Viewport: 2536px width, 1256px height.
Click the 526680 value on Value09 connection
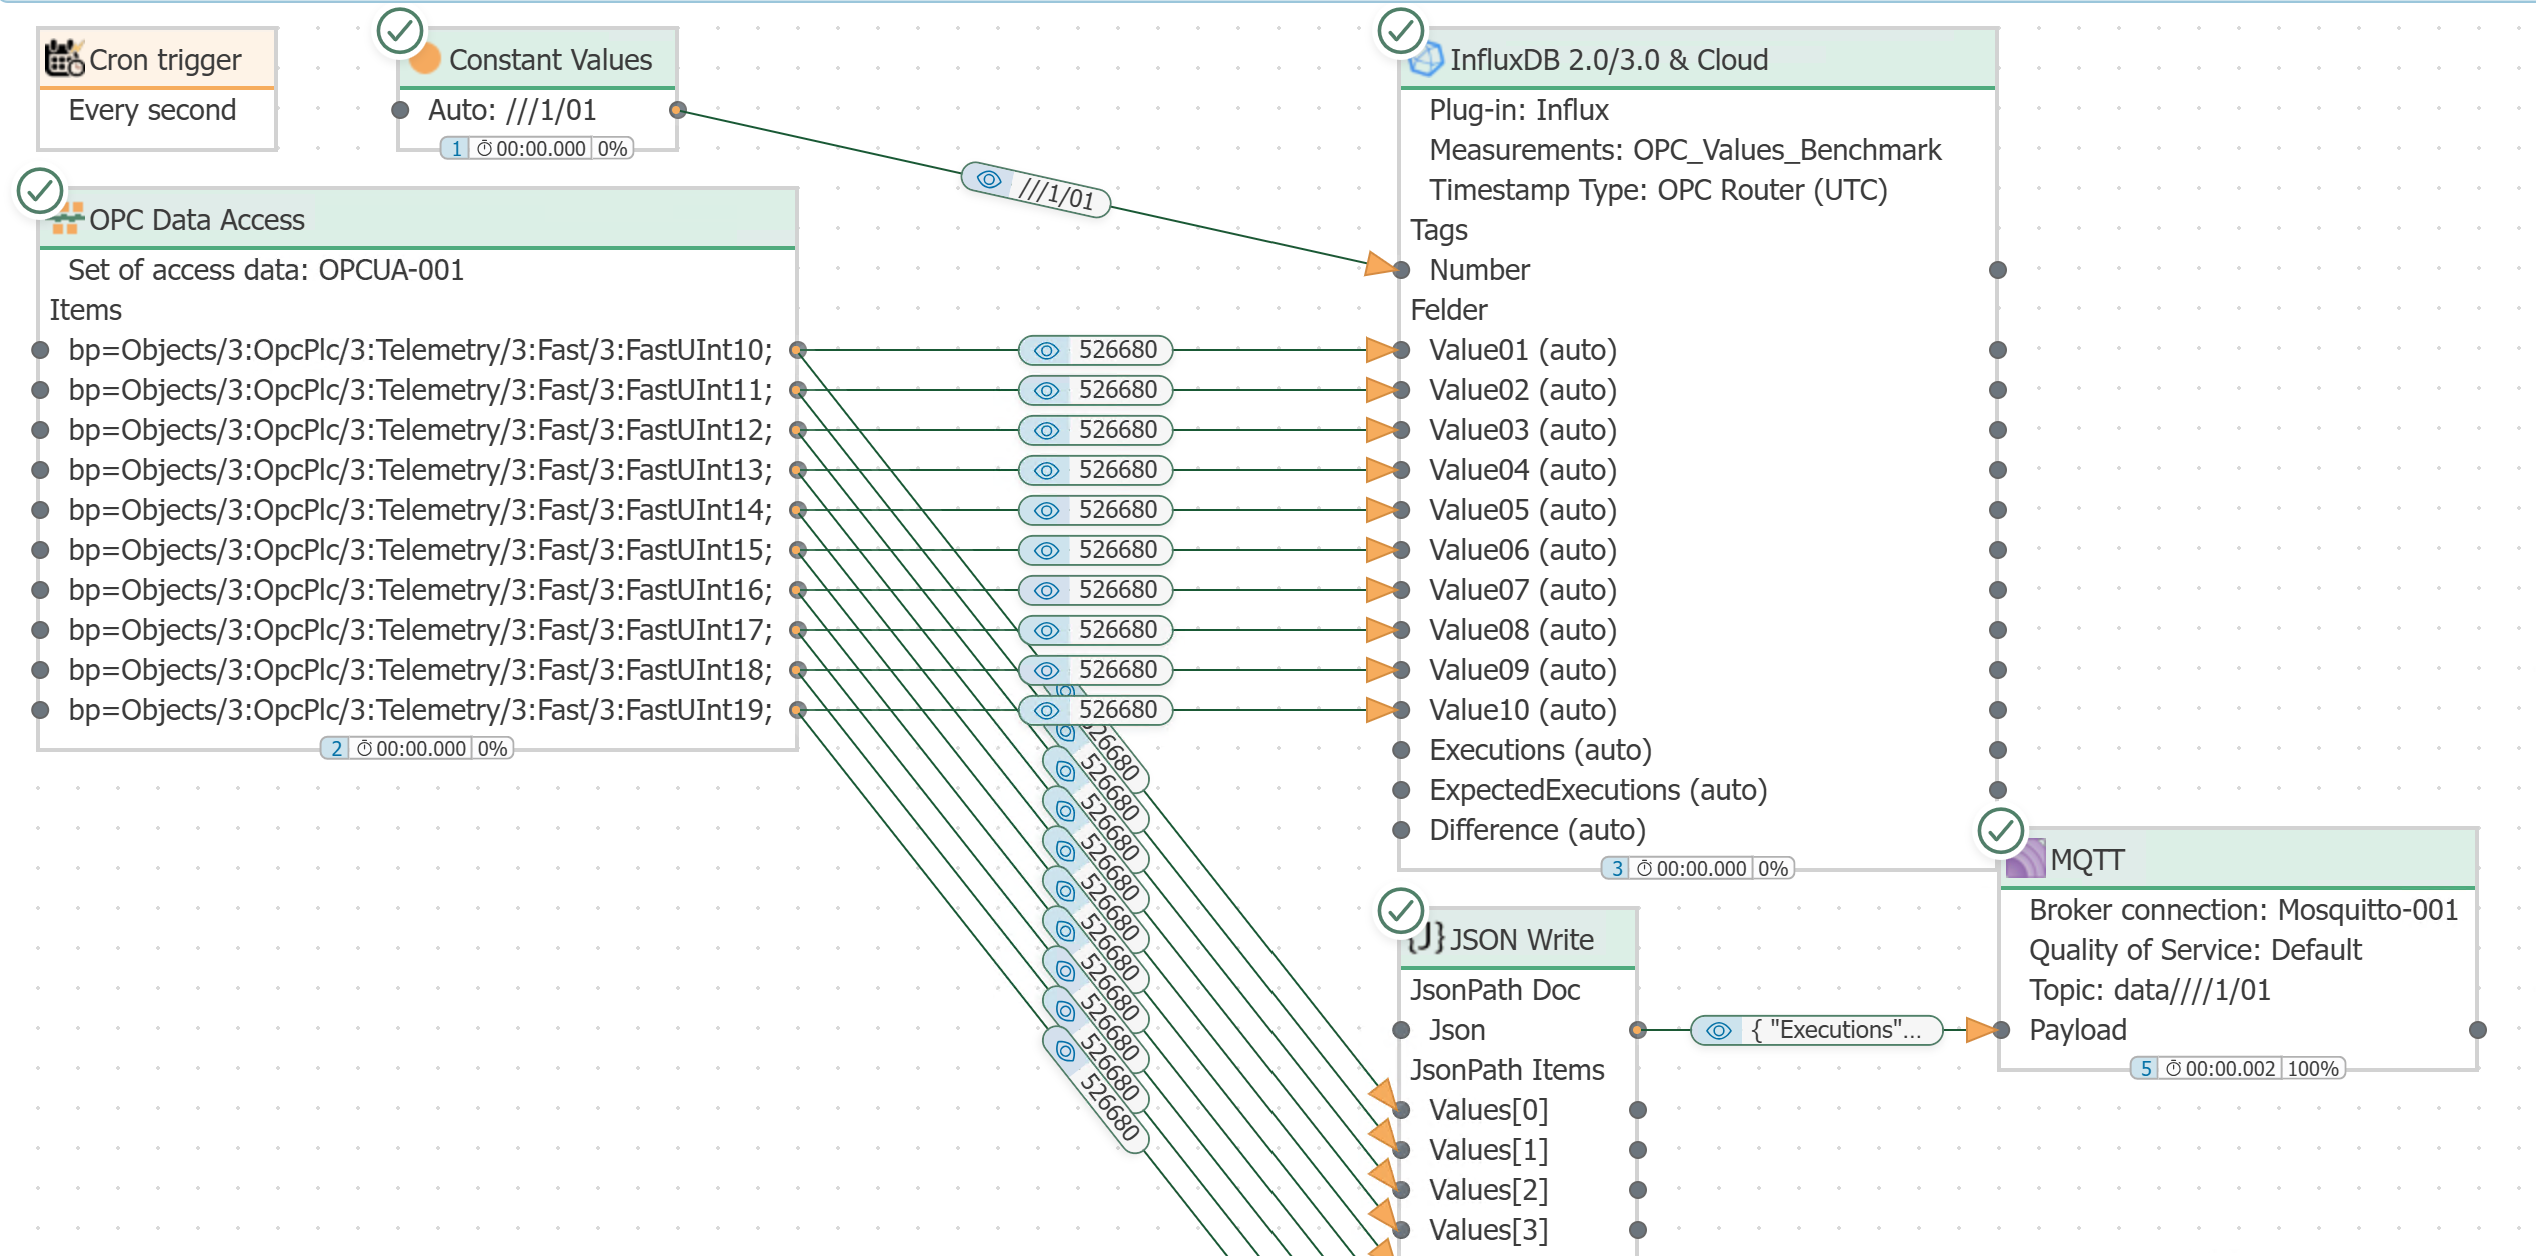(1117, 670)
